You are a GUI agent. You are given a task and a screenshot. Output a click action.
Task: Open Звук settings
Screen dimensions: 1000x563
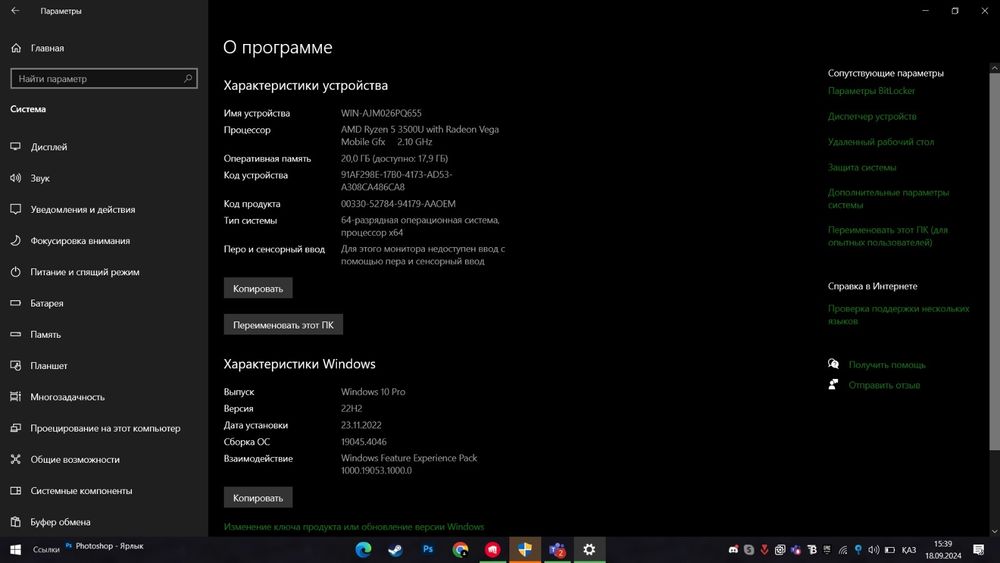[x=31, y=178]
